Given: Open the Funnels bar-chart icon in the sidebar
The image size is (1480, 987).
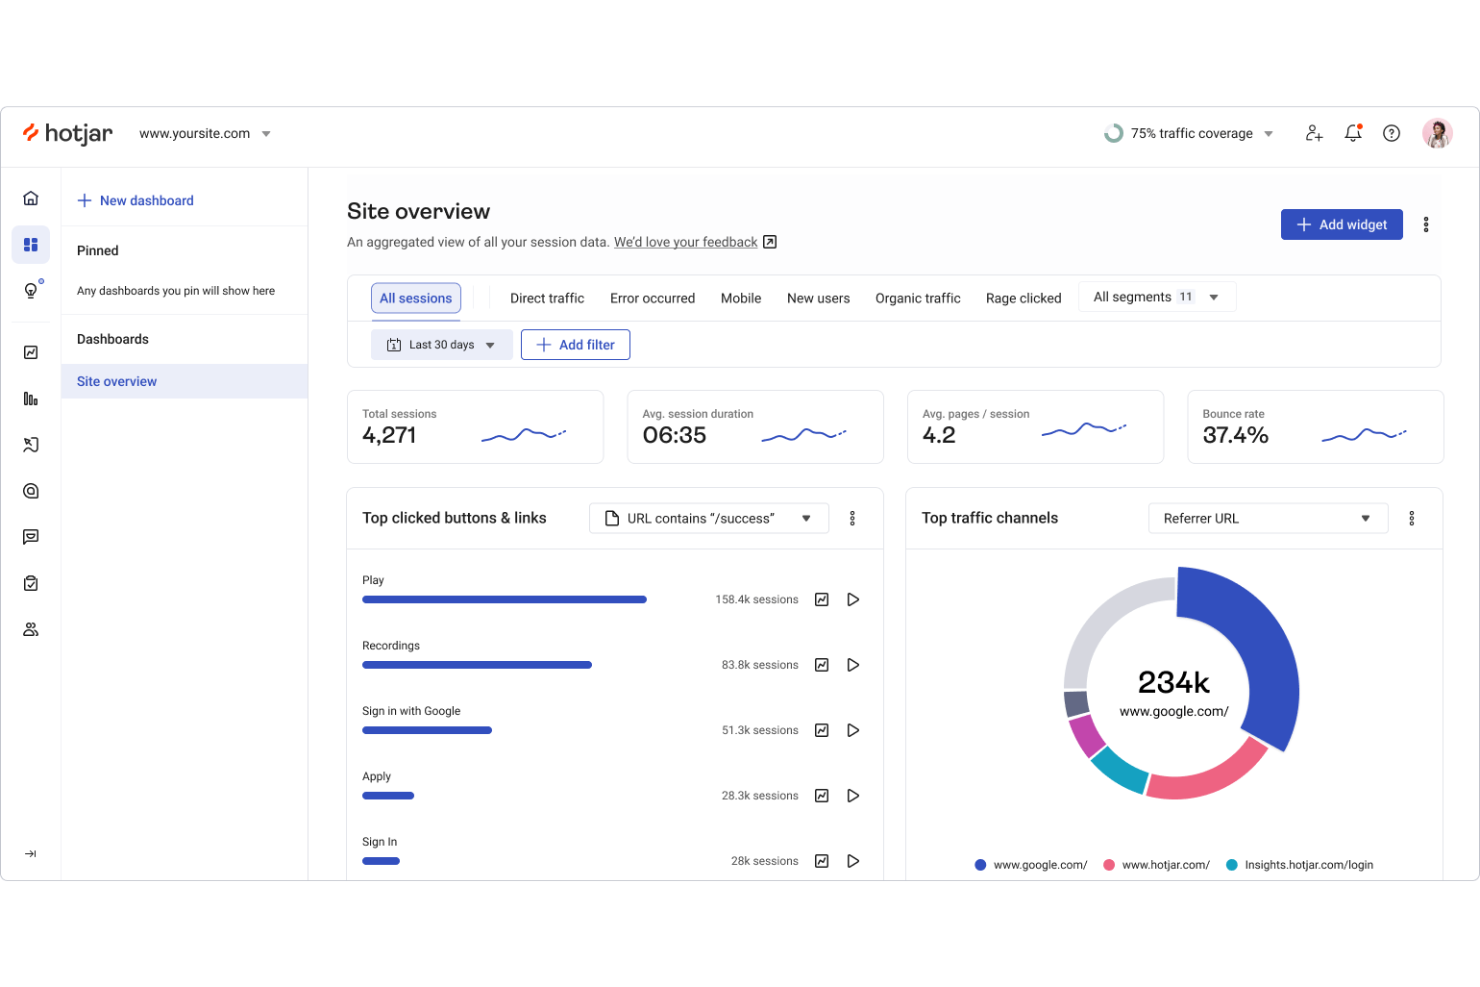Looking at the screenshot, I should [x=30, y=398].
